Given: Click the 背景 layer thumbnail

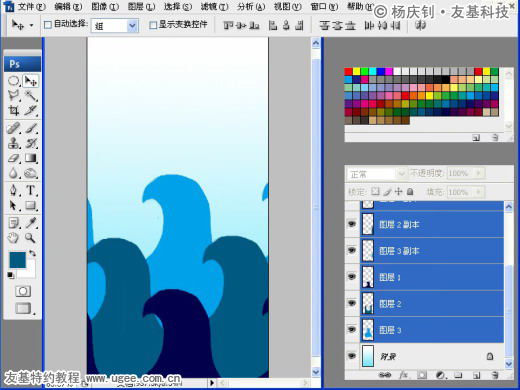Looking at the screenshot, I should [x=368, y=356].
